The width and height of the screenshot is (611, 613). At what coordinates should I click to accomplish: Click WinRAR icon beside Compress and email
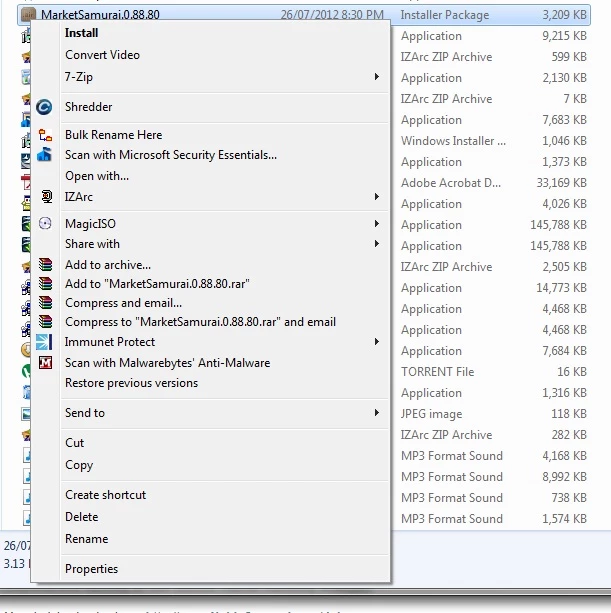point(45,302)
